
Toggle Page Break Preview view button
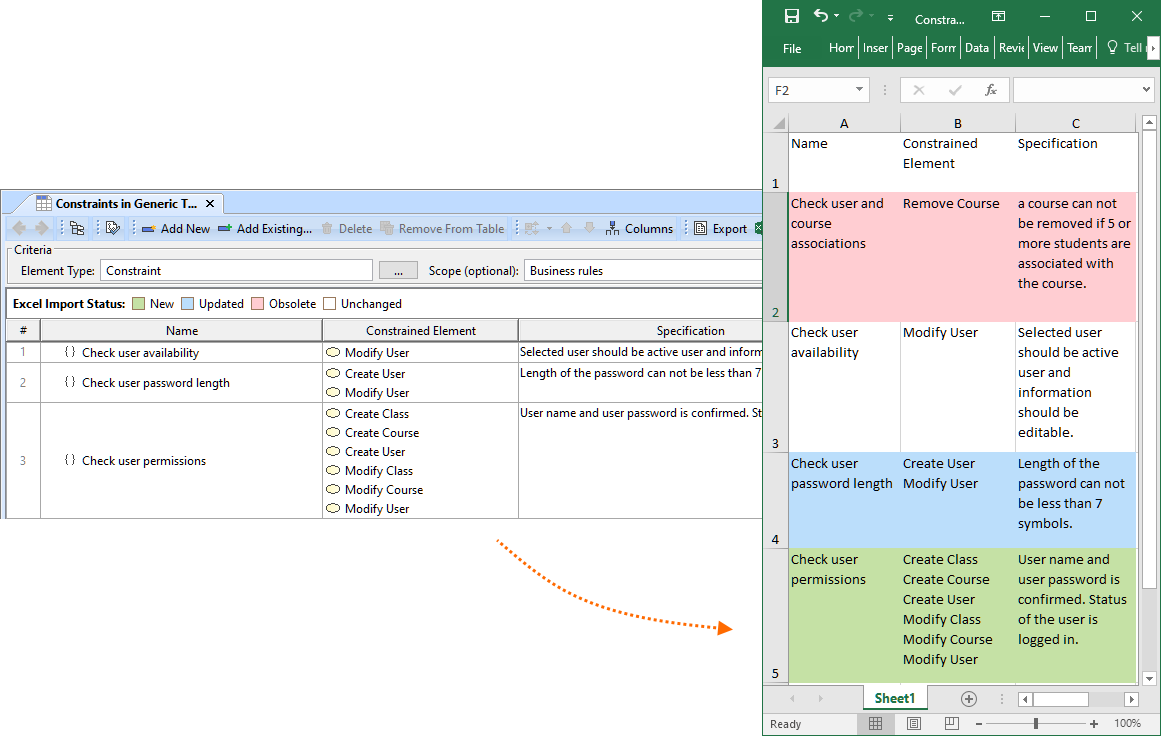point(951,723)
